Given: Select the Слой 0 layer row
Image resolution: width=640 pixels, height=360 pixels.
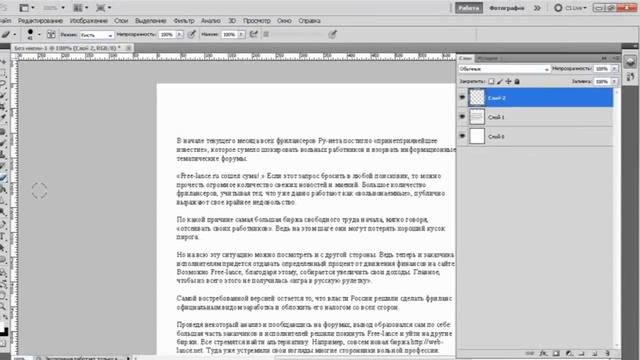Looking at the screenshot, I should [x=535, y=136].
